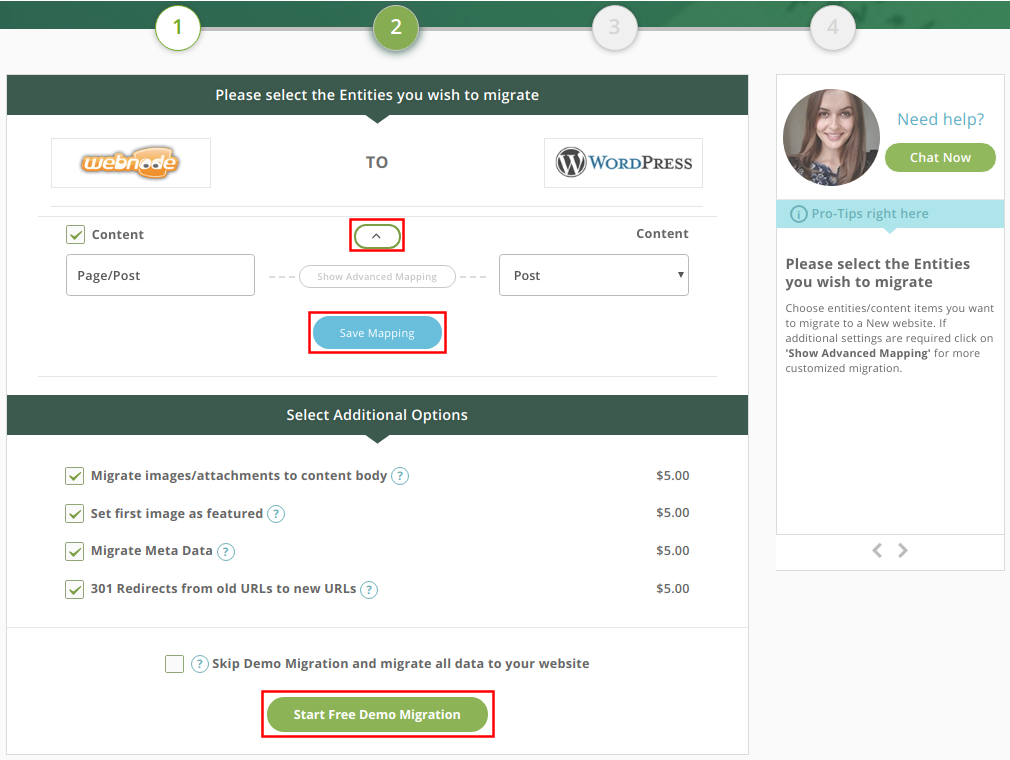Uncheck Set first image as featured

(75, 514)
